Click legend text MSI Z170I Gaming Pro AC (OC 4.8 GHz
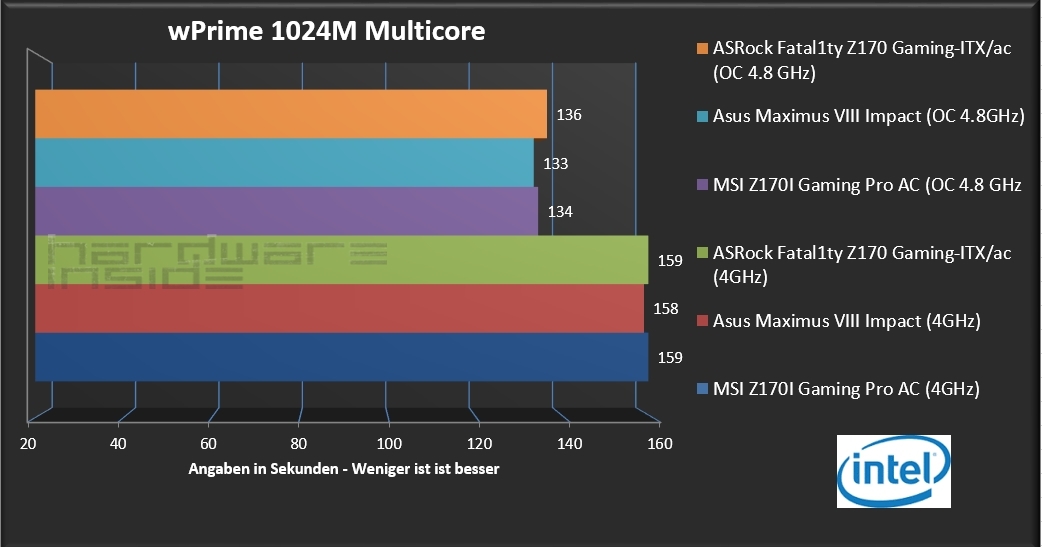 point(867,185)
